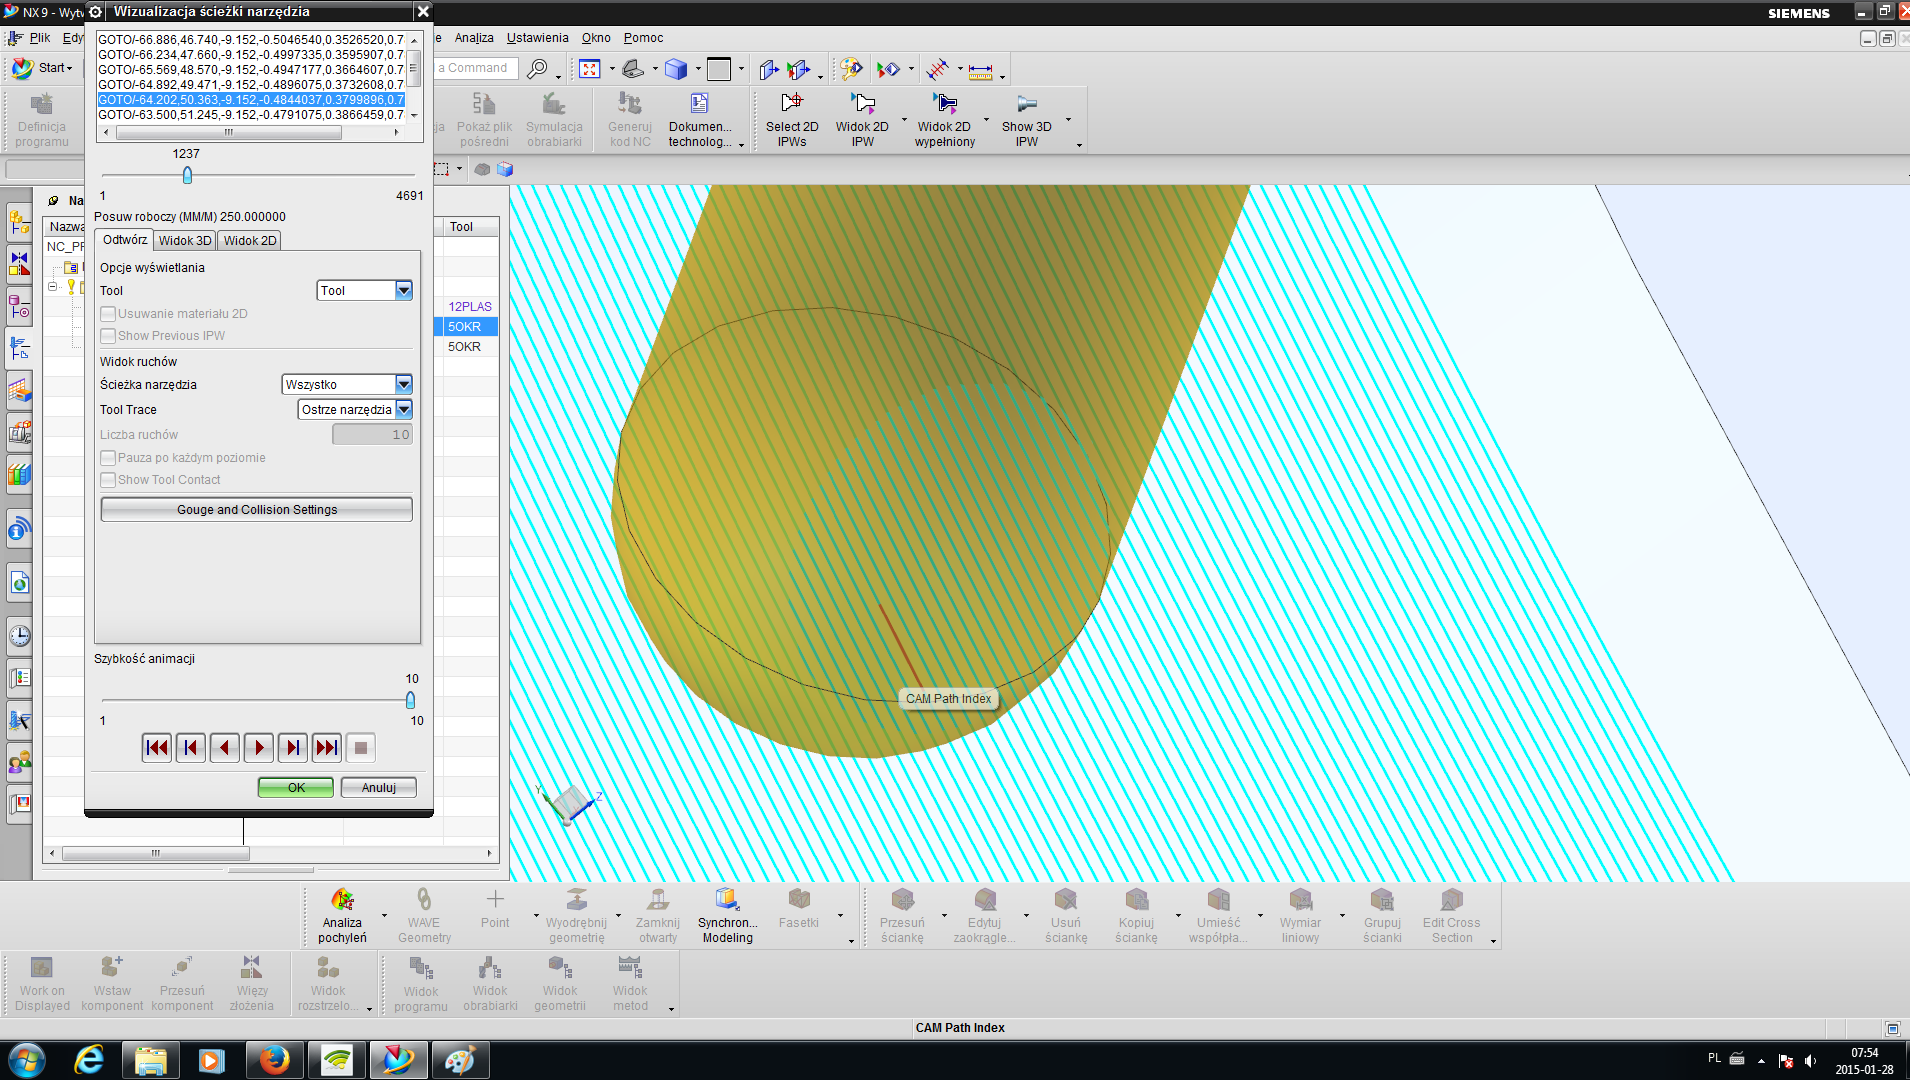The height and width of the screenshot is (1085, 1910).
Task: Click step forward playback button
Action: [293, 748]
